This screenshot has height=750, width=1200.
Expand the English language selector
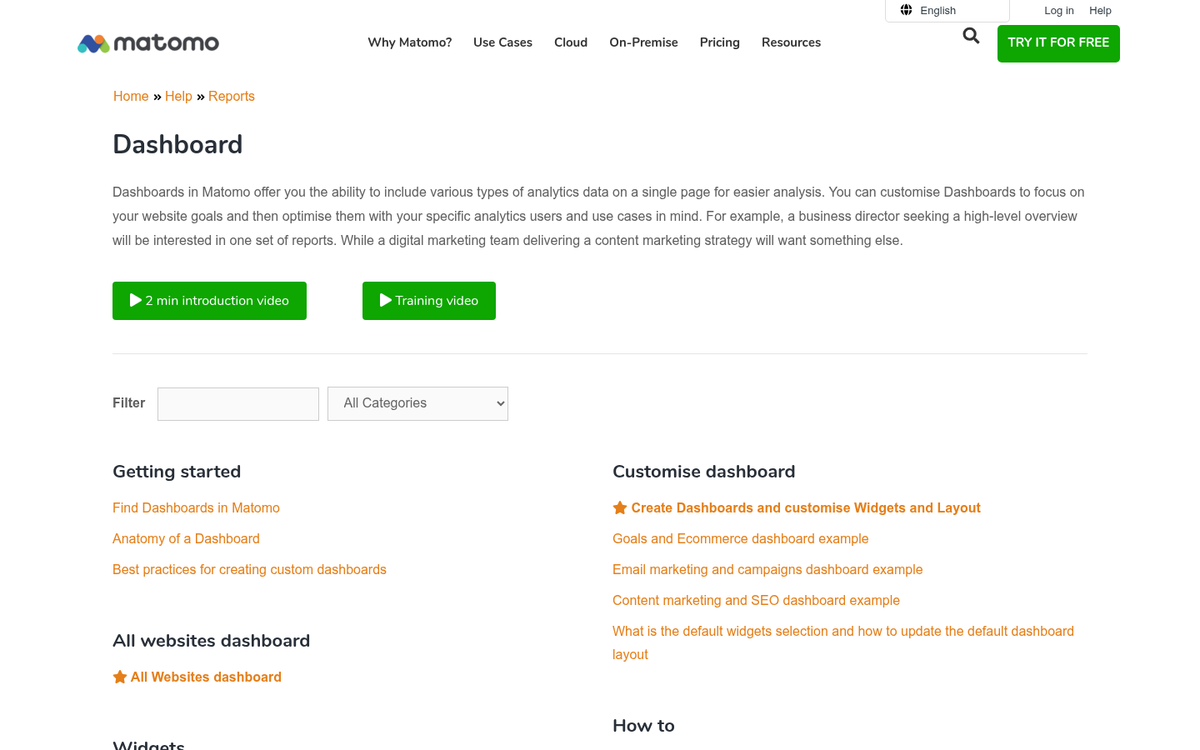936,10
